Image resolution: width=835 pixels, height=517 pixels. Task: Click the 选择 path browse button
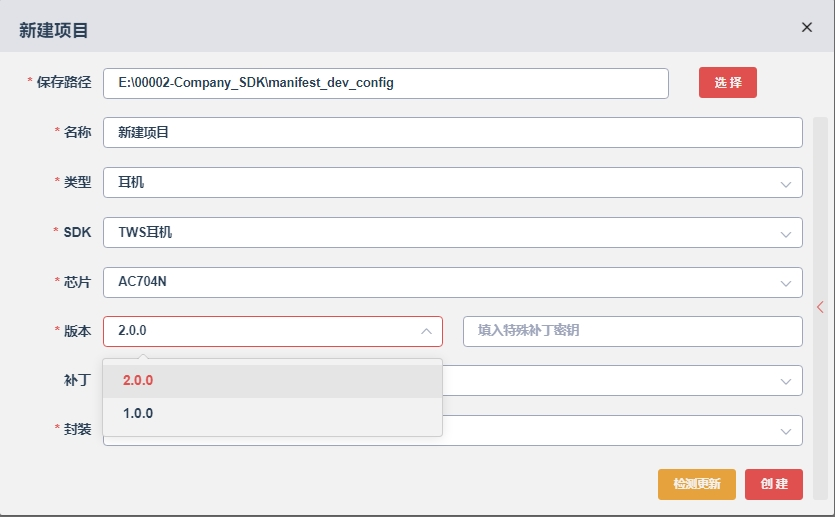coord(727,83)
